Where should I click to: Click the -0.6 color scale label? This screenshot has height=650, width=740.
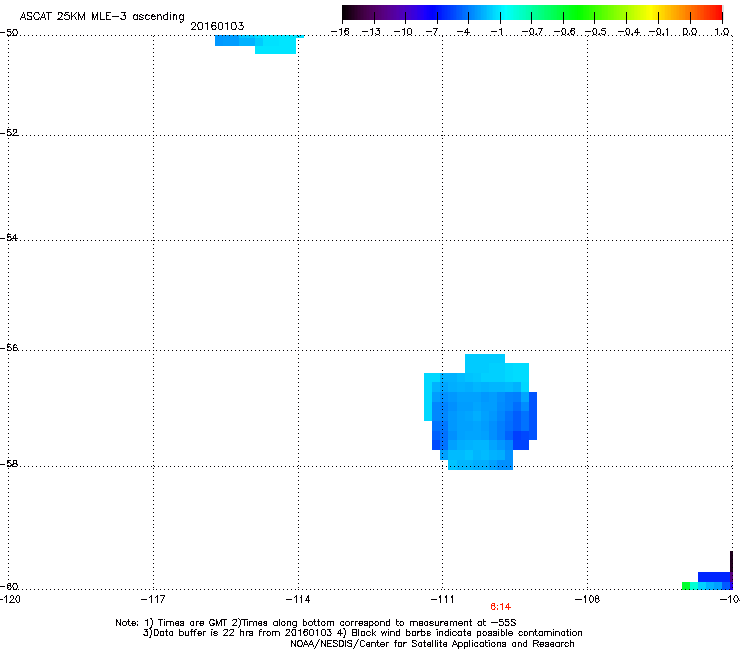[564, 32]
